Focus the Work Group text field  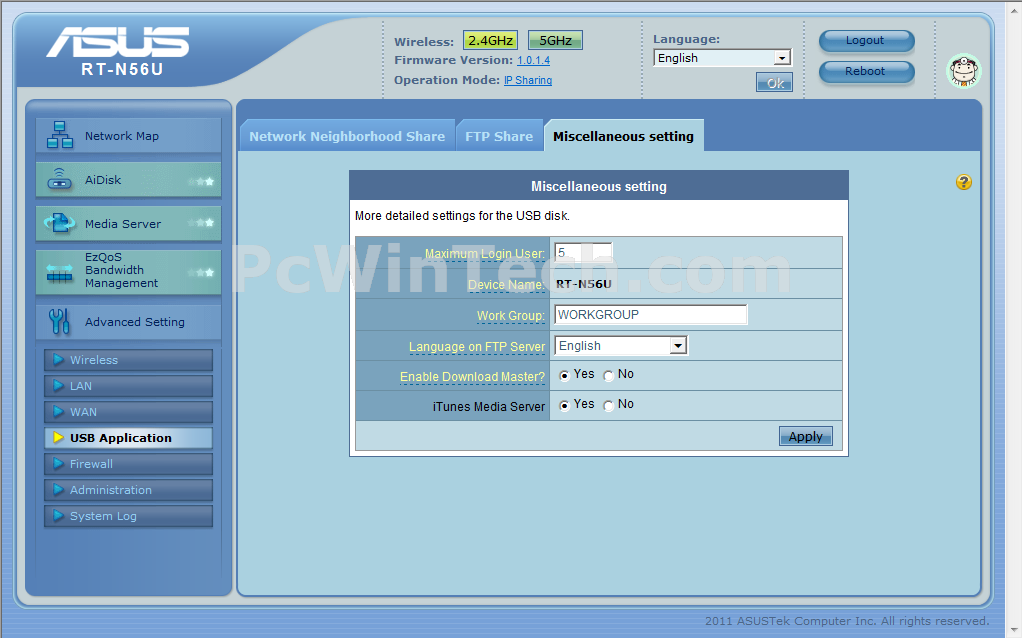pos(650,315)
